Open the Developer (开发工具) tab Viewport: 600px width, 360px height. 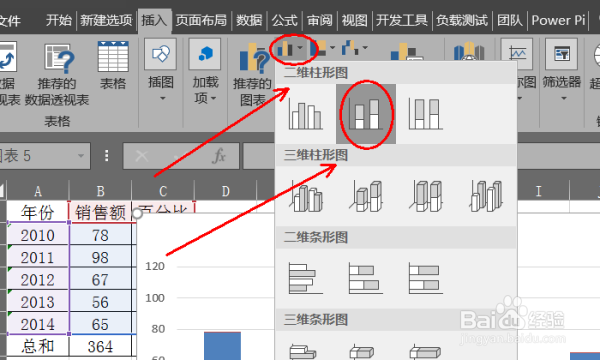coord(401,20)
